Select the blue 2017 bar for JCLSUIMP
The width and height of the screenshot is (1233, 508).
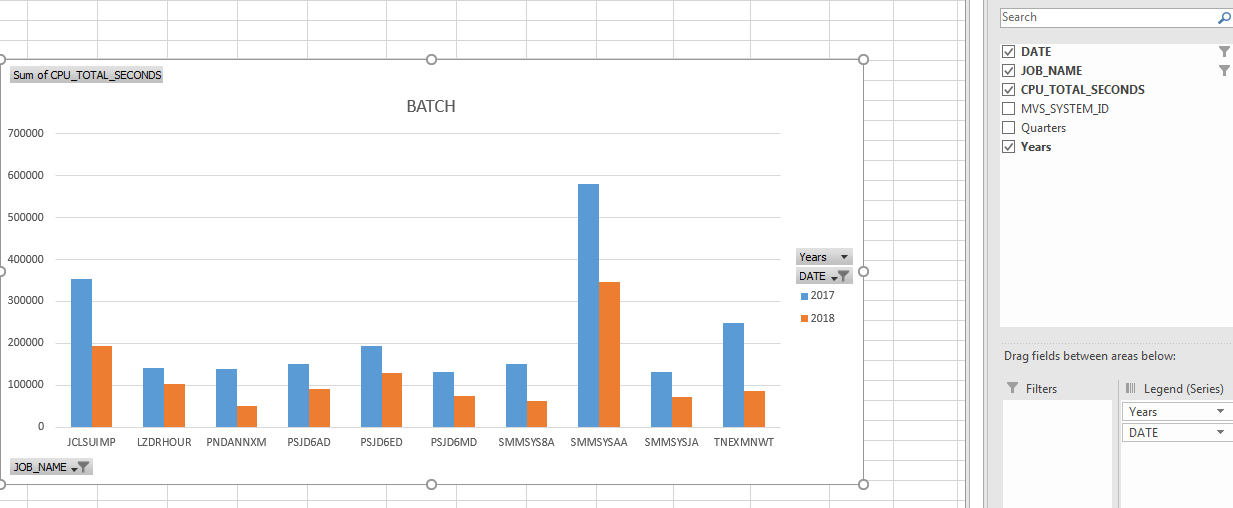pos(81,353)
